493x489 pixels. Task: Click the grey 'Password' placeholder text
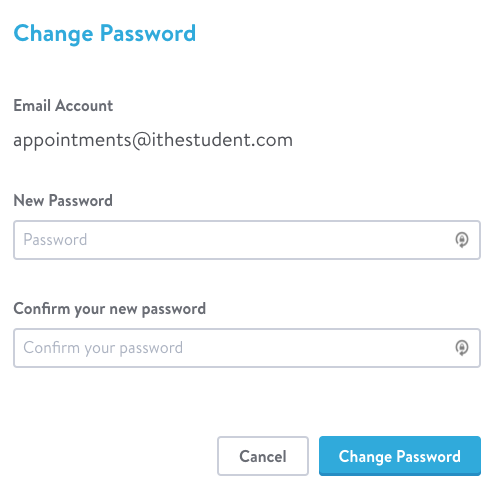[x=55, y=240]
